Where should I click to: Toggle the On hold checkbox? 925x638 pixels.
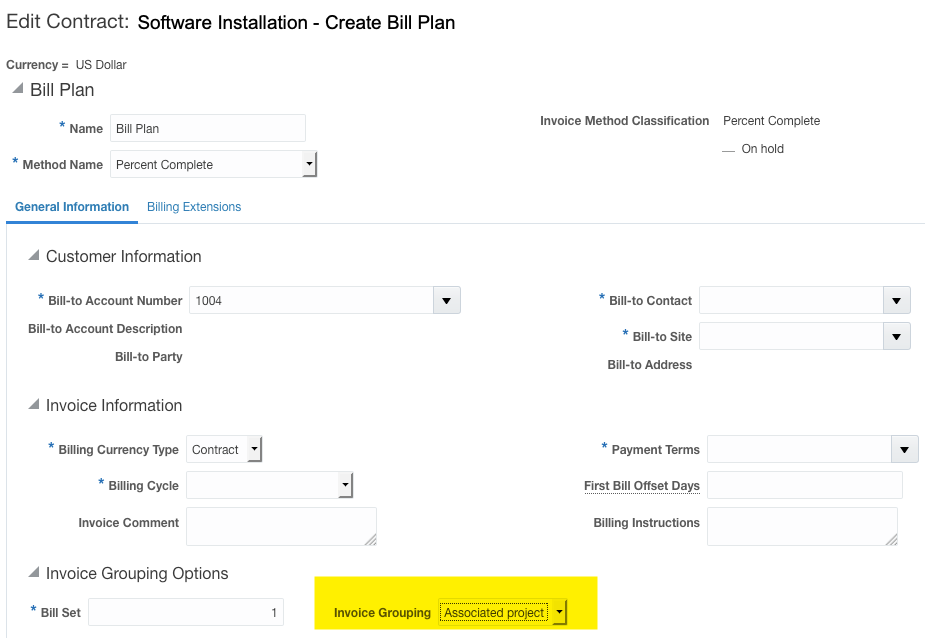[x=729, y=149]
